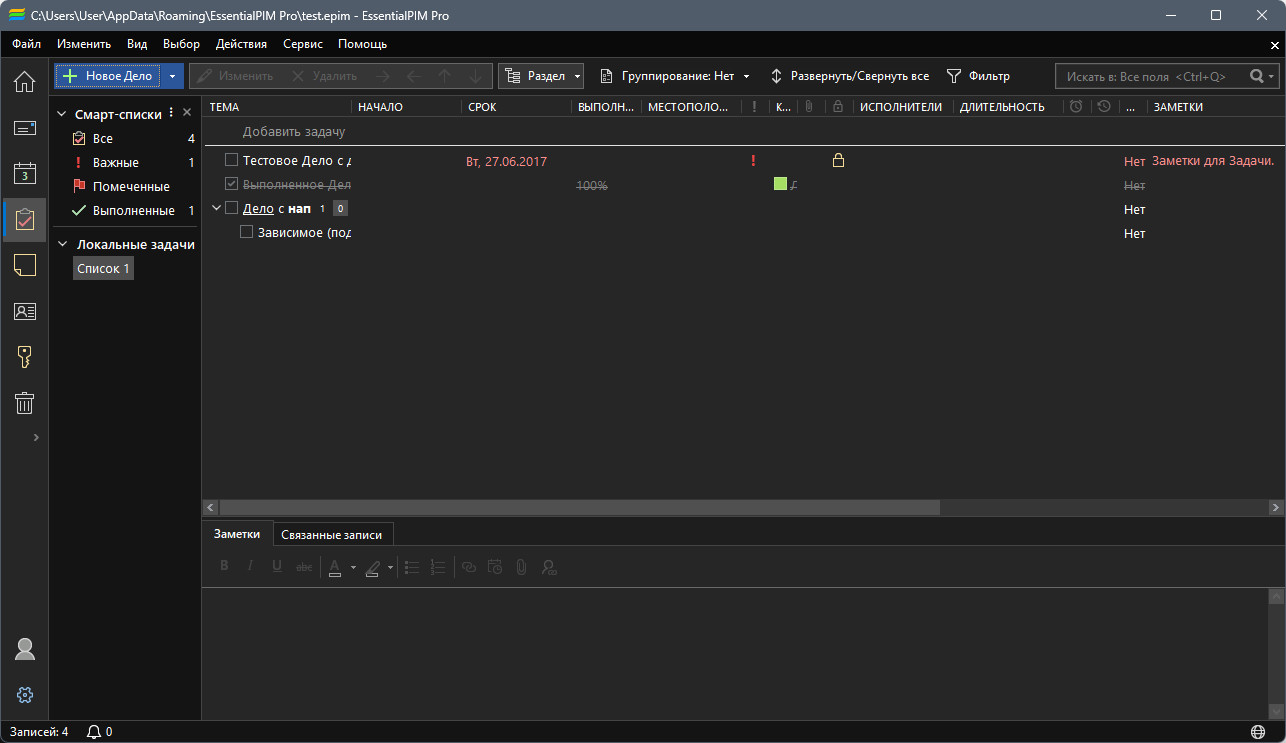Click green category swatch on Выполненное Дело
The width and height of the screenshot is (1286, 743).
(x=781, y=184)
